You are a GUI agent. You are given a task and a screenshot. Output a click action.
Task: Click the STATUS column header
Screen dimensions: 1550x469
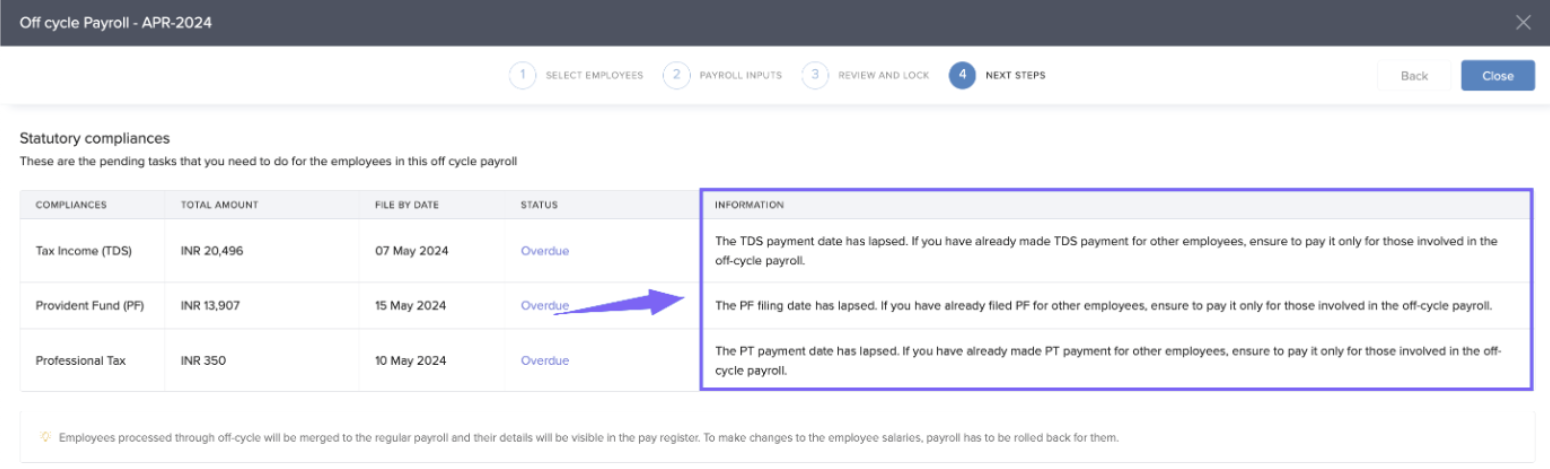[x=539, y=205]
